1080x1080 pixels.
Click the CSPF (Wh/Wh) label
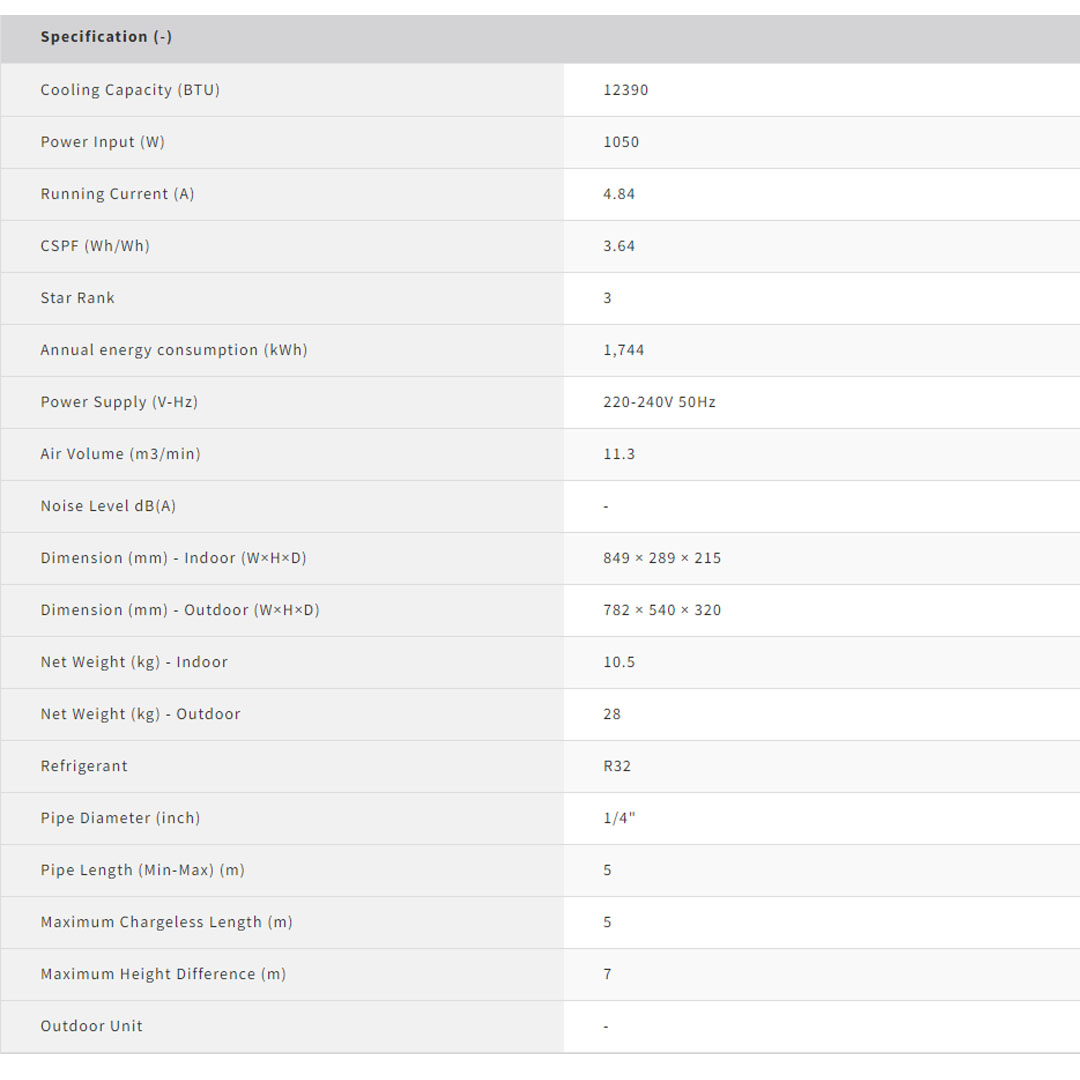point(95,246)
